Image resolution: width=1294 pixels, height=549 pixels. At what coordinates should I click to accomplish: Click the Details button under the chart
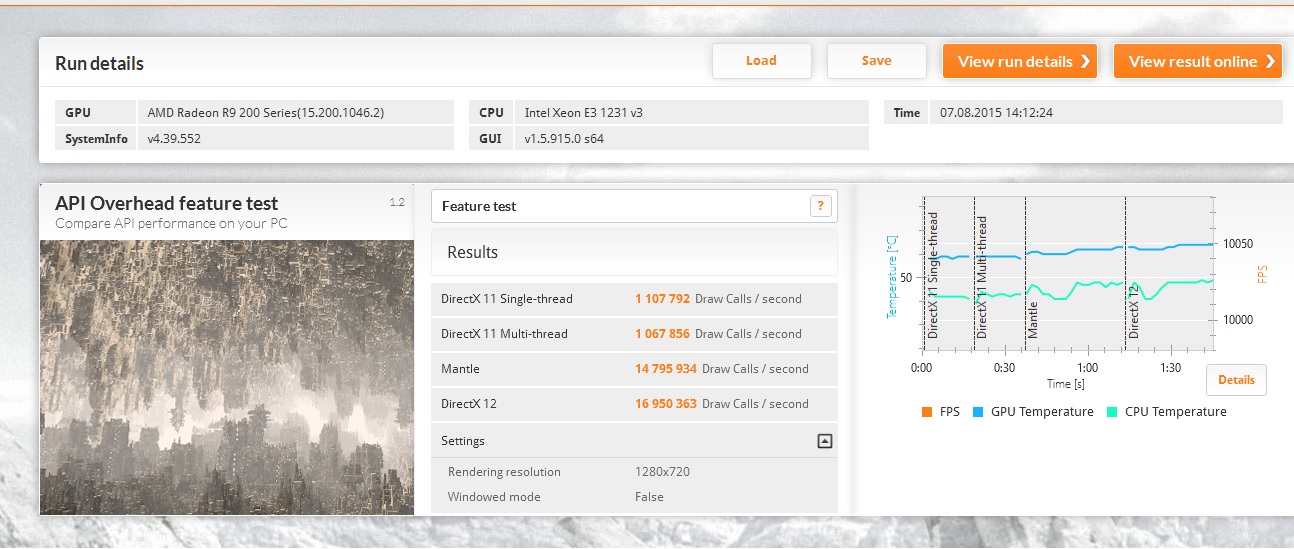click(x=1236, y=380)
